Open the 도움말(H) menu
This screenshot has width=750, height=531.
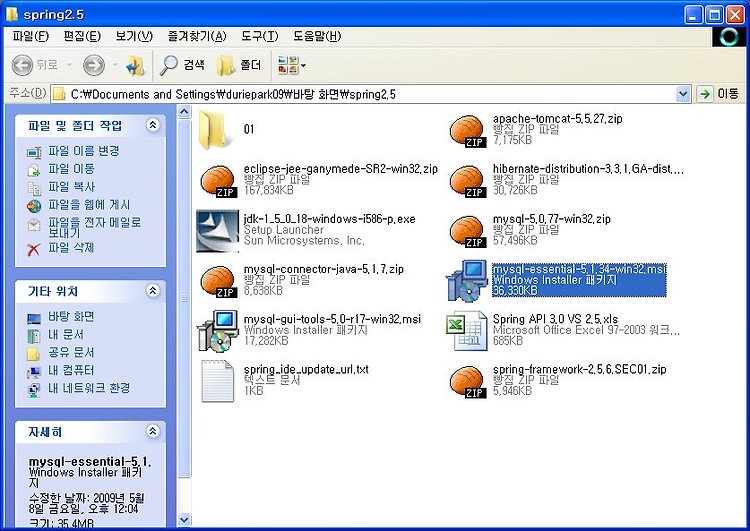(x=317, y=36)
